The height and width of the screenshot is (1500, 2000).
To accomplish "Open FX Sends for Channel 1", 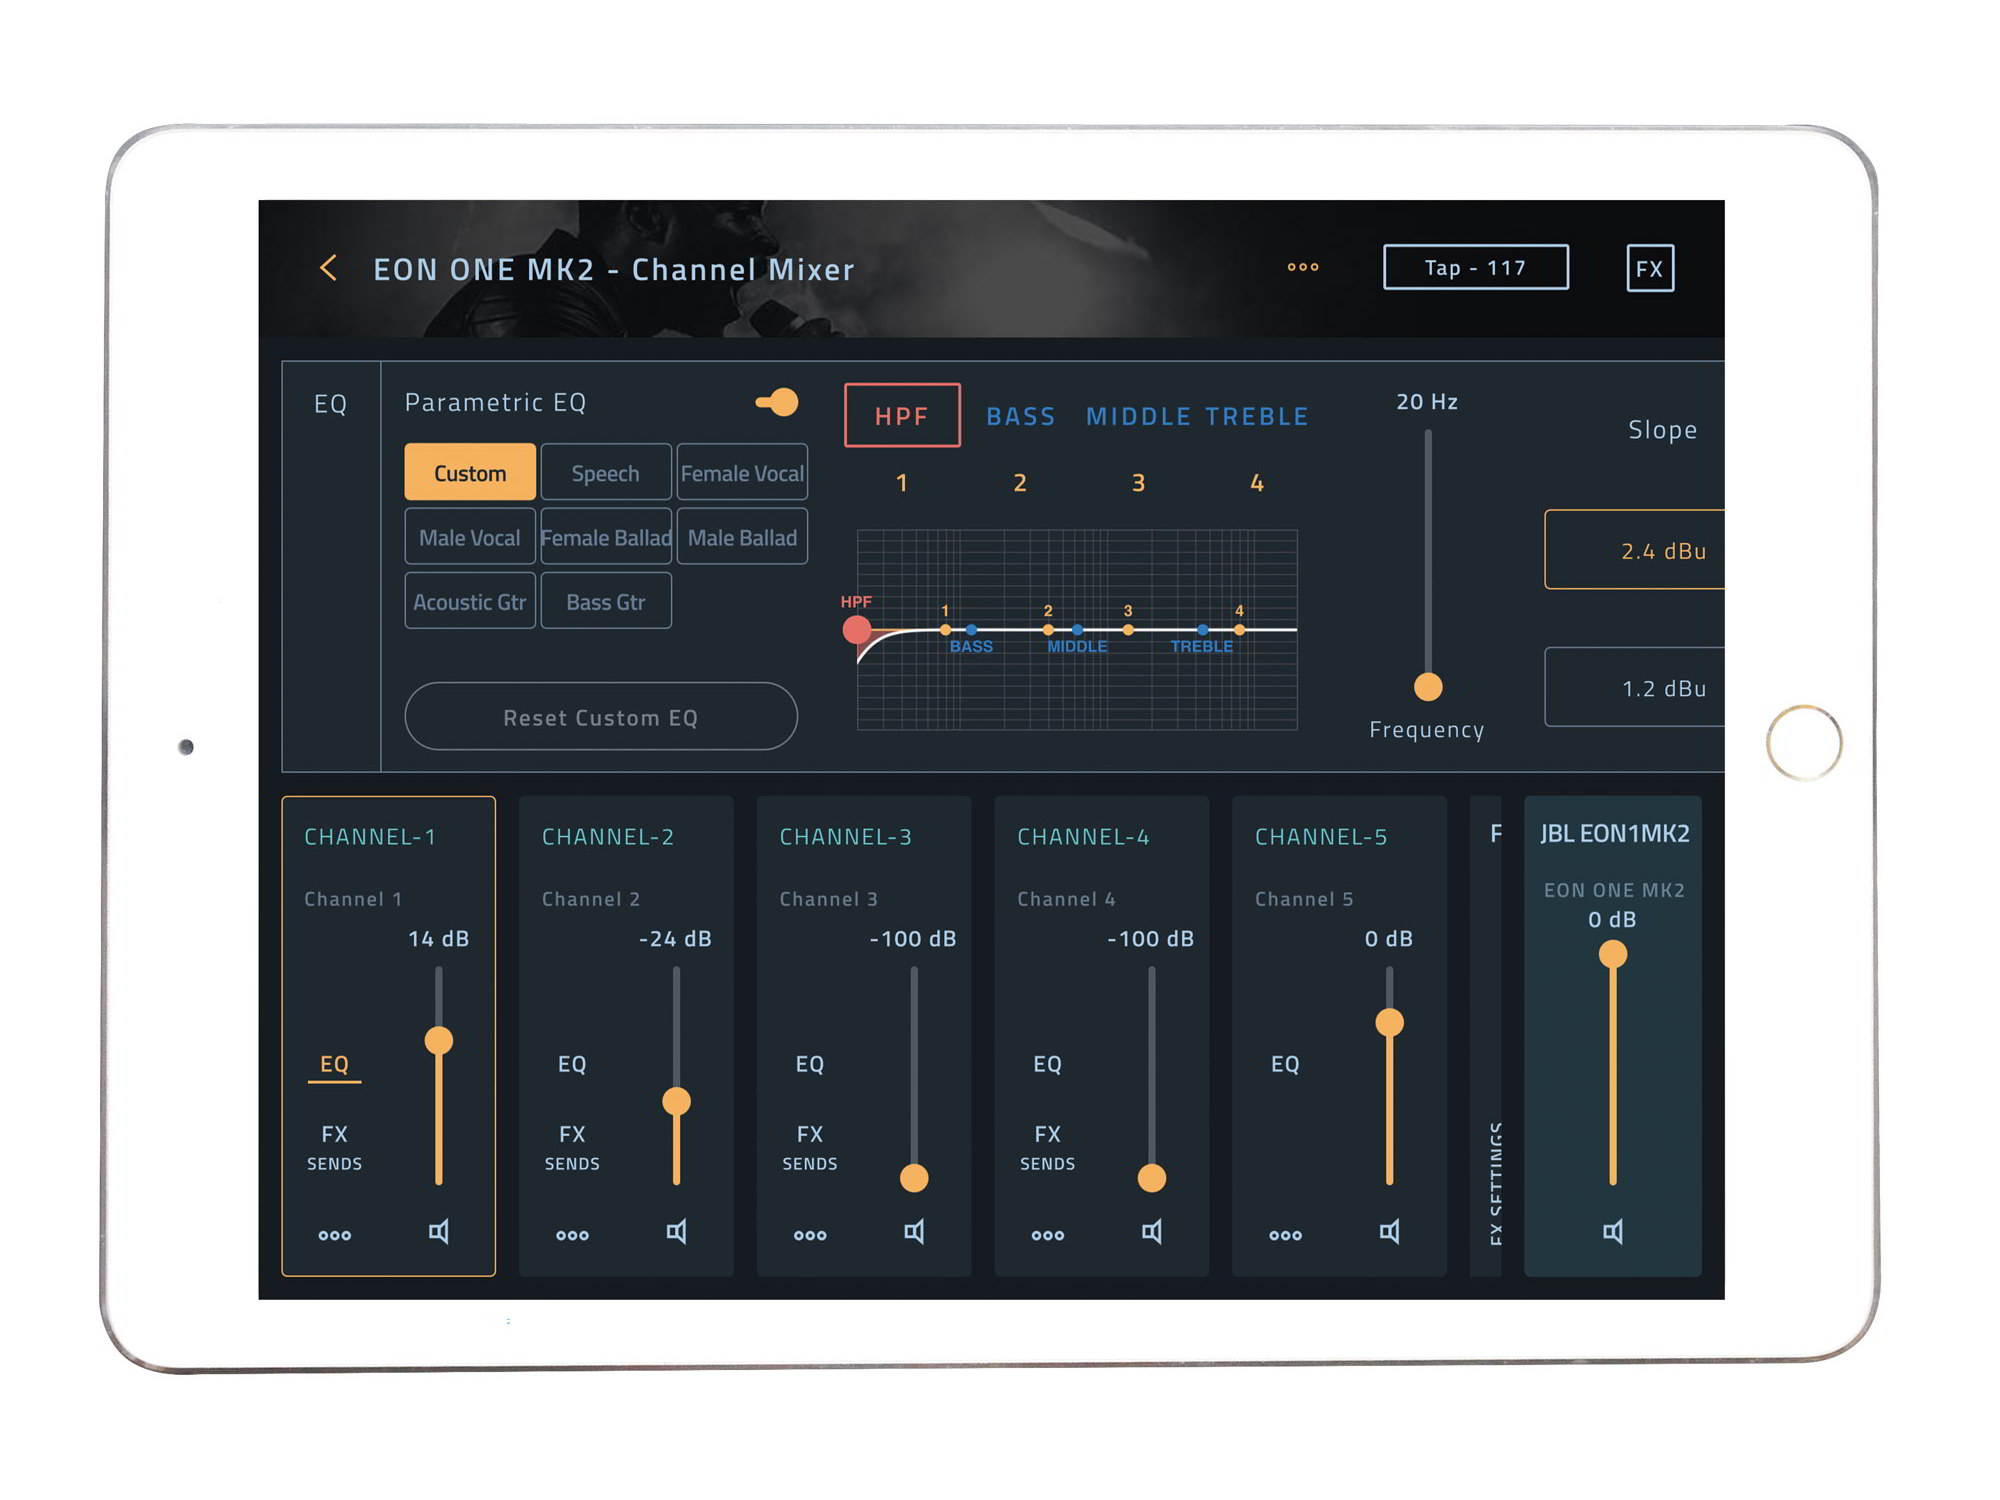I will (335, 1147).
